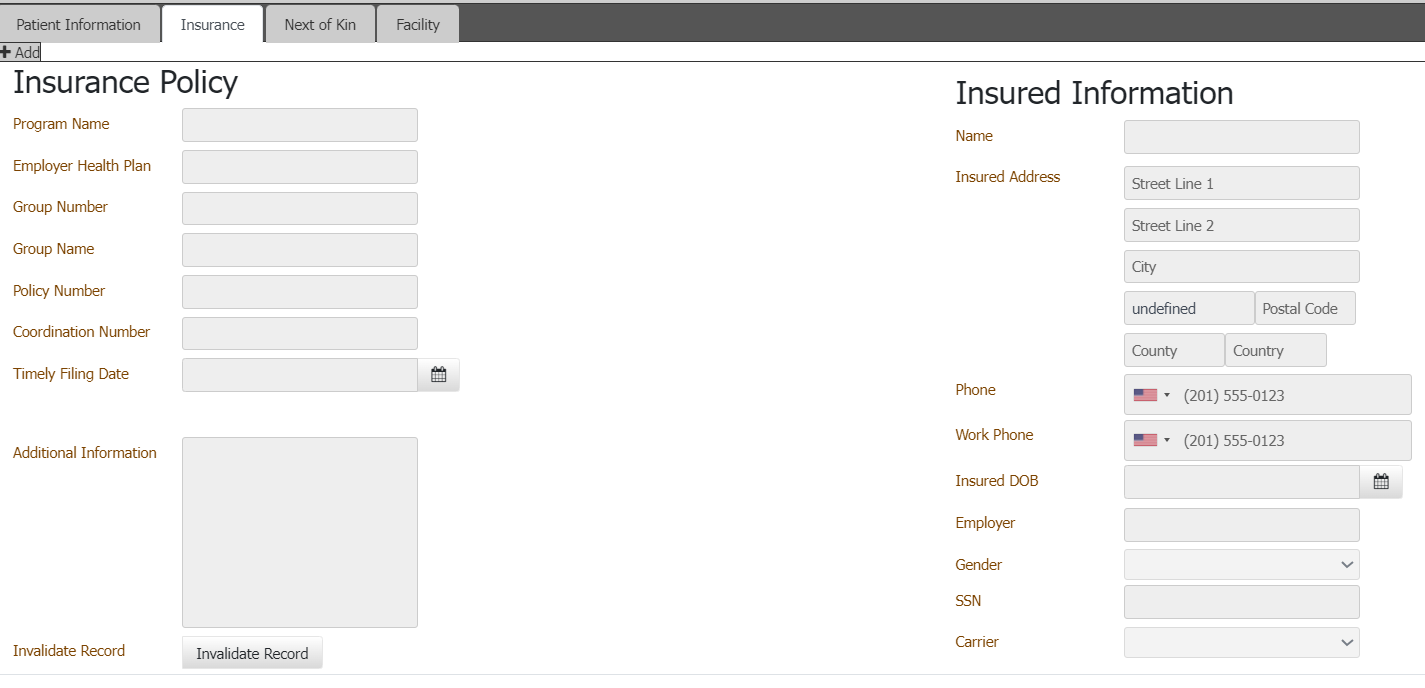Screen dimensions: 1425x688
Task: Open the Facility tab
Action: tap(418, 25)
